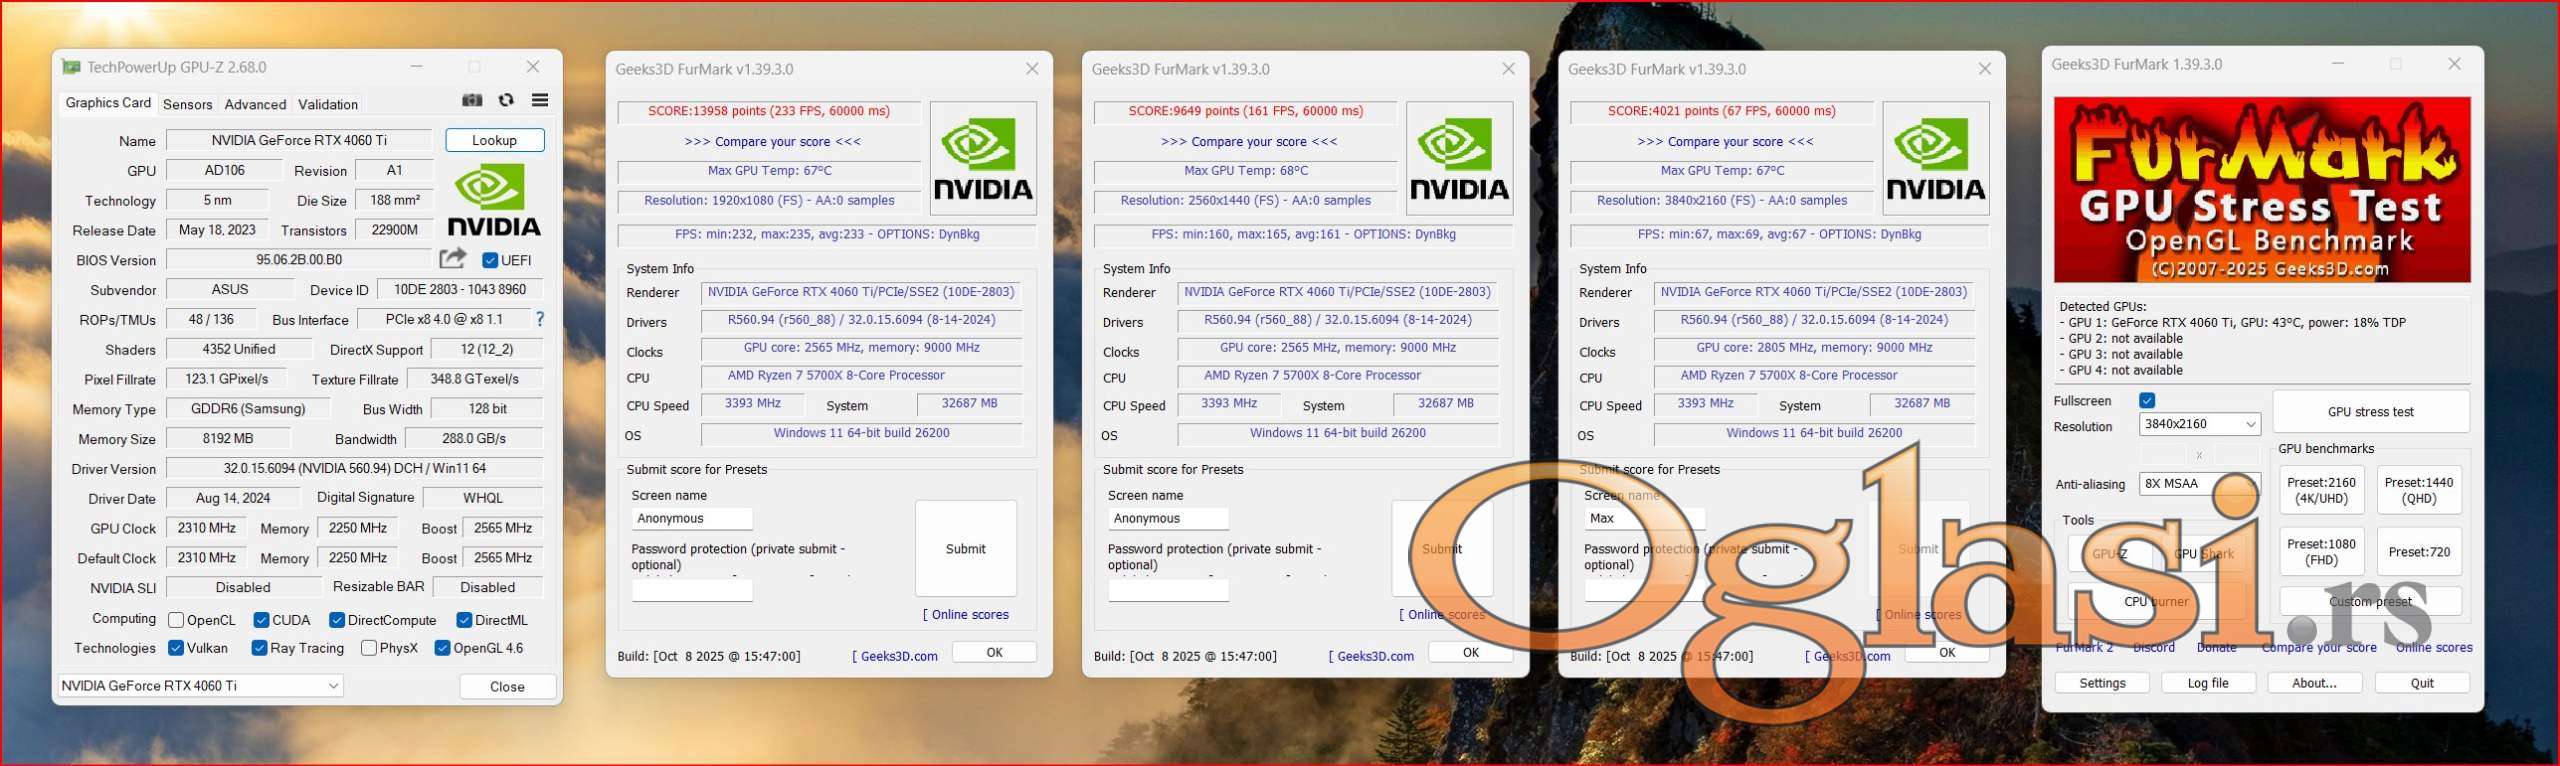Enable the PhysX checkbox
The image size is (2560, 766).
click(x=369, y=648)
